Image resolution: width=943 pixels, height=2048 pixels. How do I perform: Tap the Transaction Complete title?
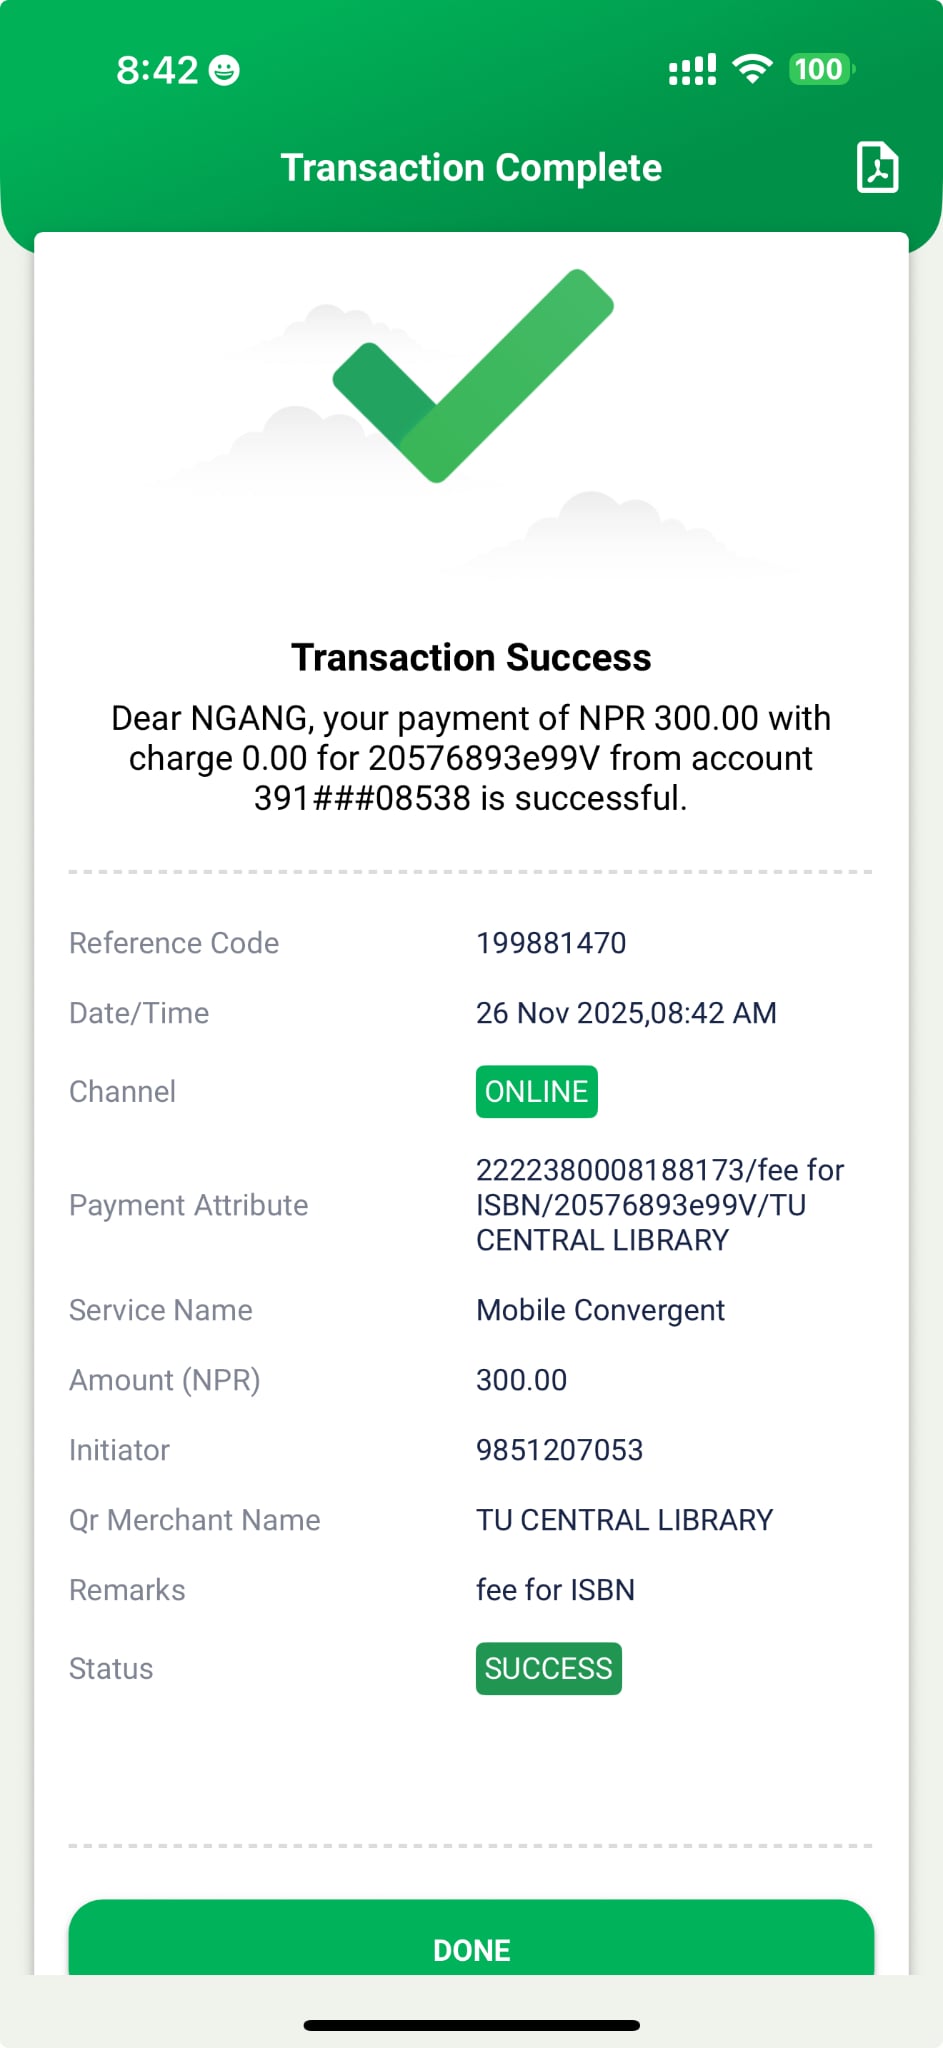pyautogui.click(x=471, y=168)
